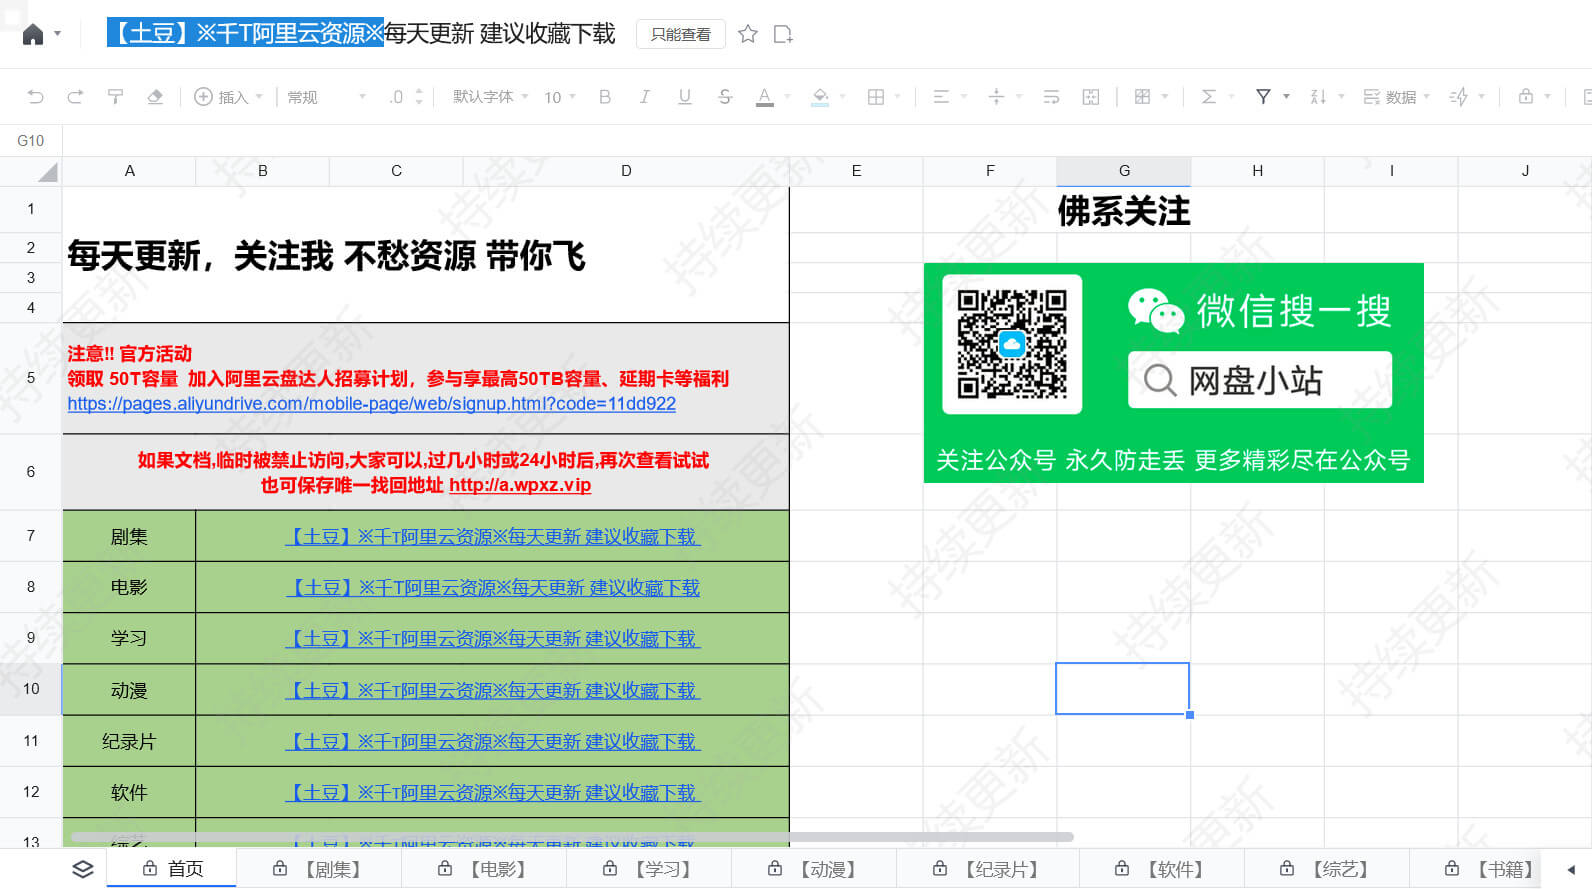Select column G header
The height and width of the screenshot is (889, 1592).
click(x=1124, y=171)
